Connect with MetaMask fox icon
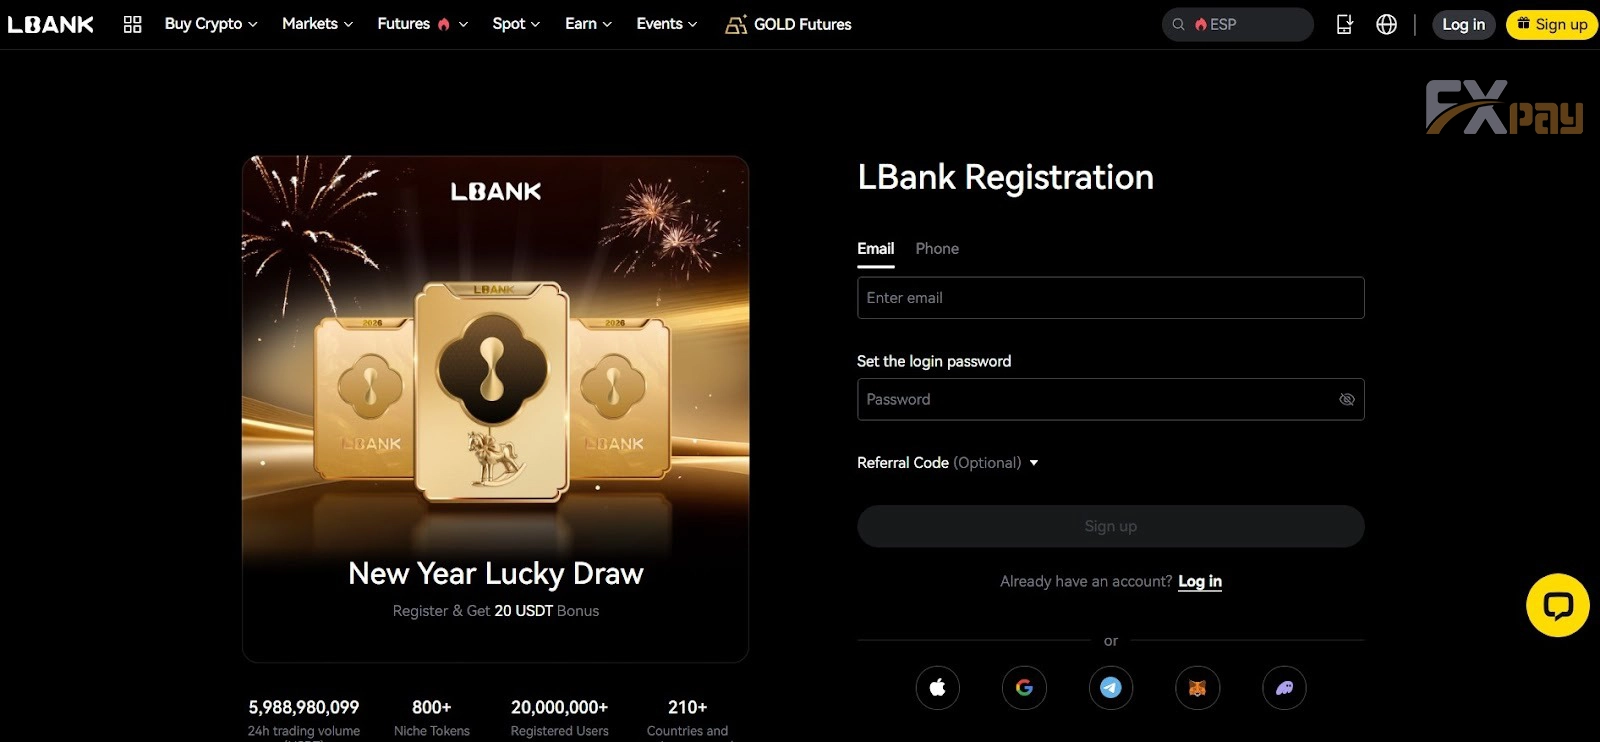 coord(1197,688)
